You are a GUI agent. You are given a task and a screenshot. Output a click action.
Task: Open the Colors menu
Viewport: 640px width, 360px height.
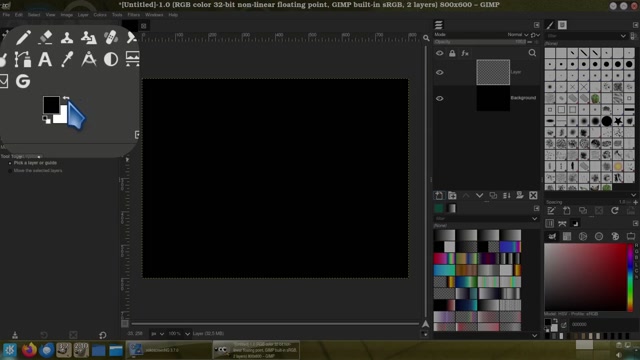click(100, 15)
